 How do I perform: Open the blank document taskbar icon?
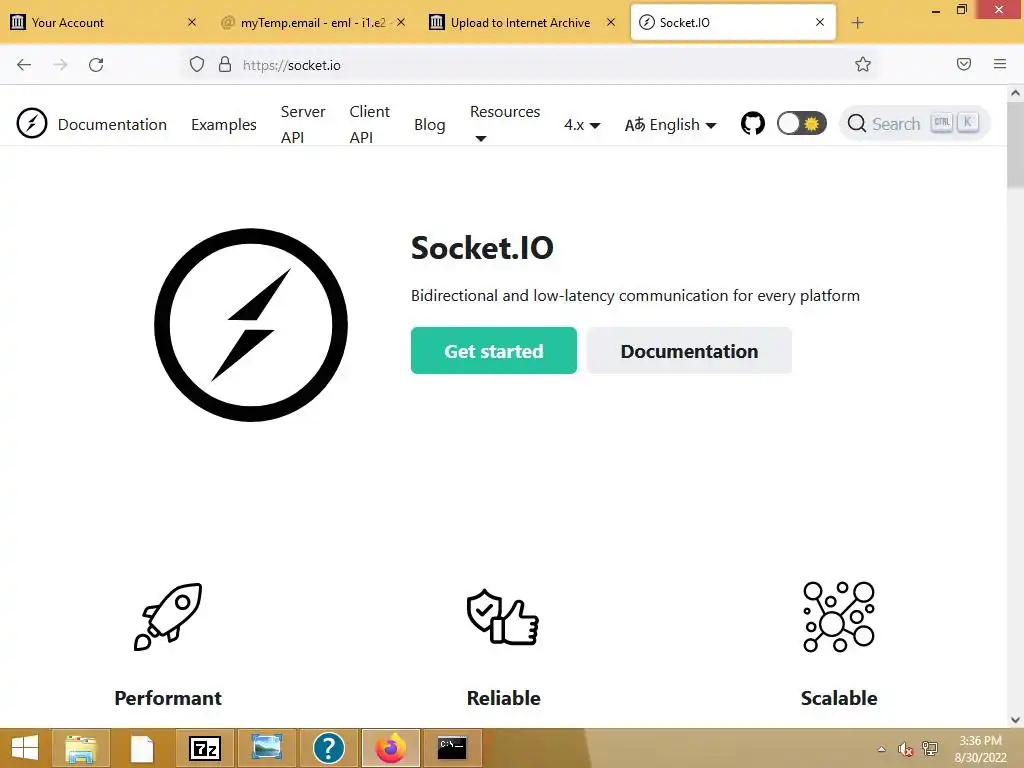142,748
